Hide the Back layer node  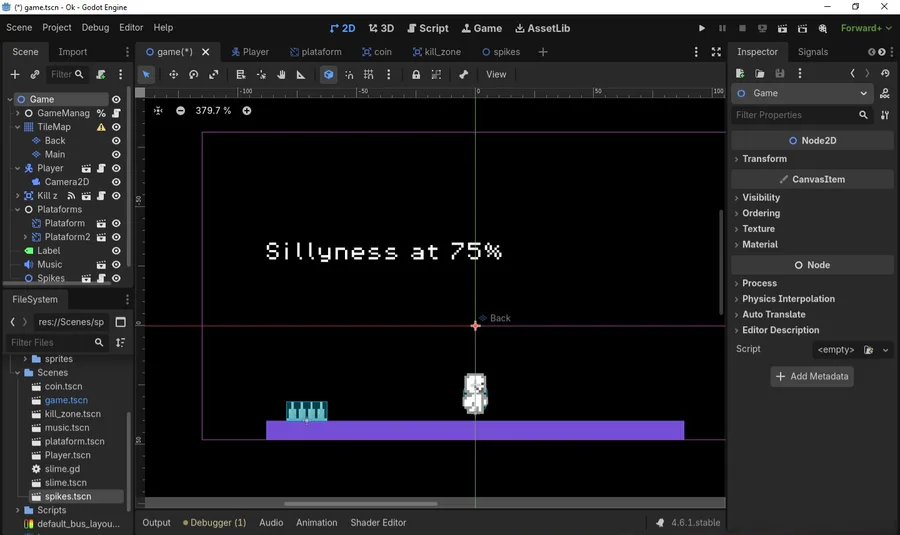point(116,141)
